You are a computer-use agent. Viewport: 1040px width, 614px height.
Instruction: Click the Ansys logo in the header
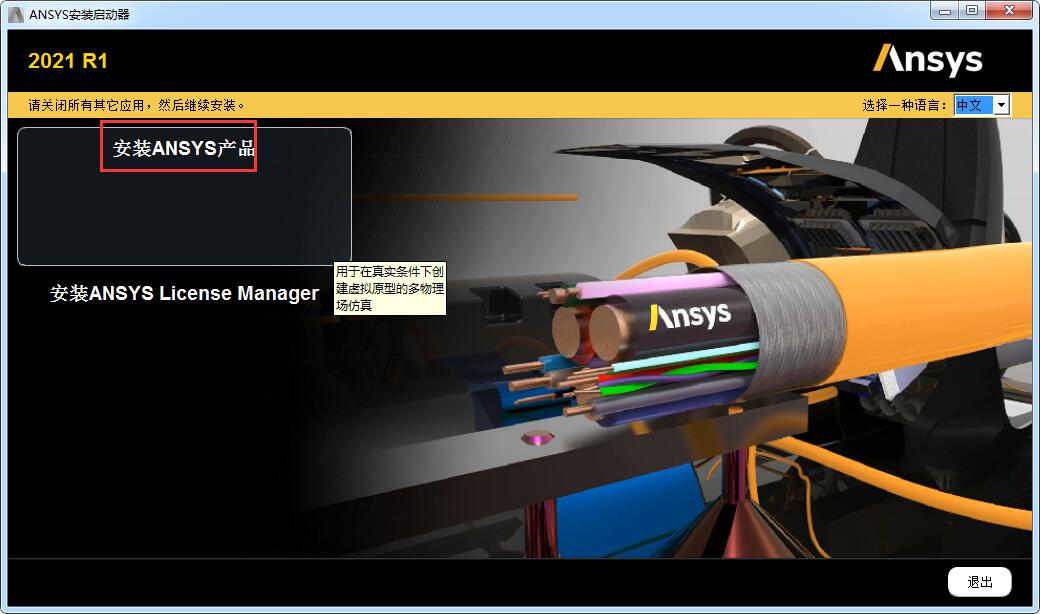click(927, 60)
